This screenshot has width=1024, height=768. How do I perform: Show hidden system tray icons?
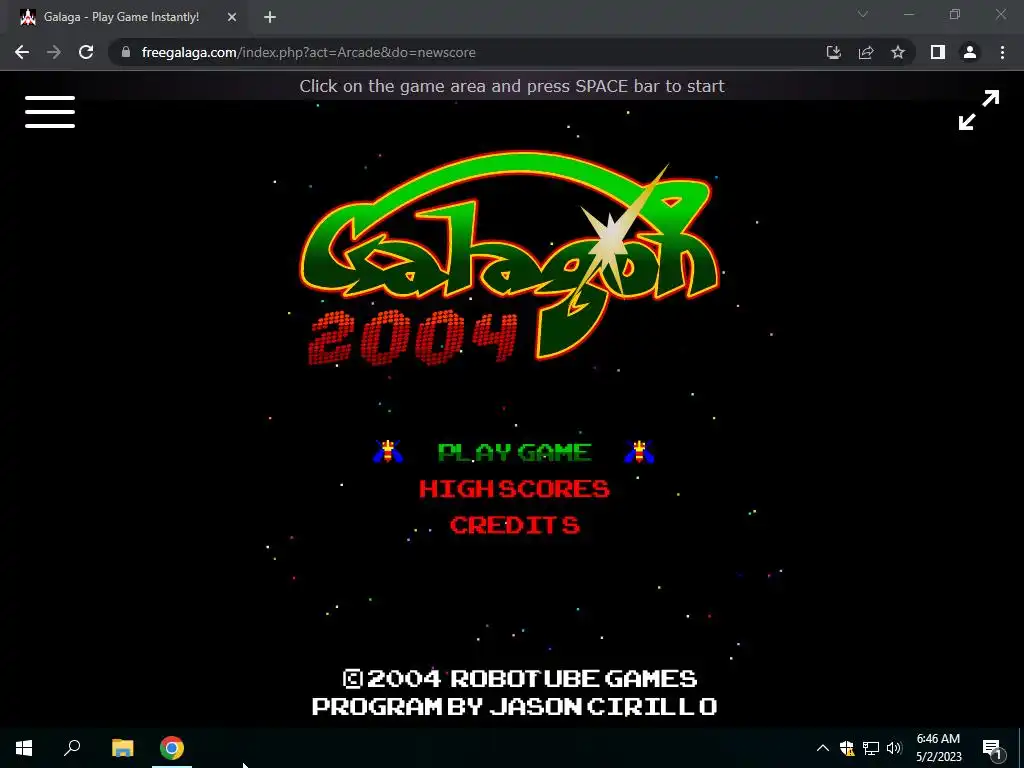823,748
